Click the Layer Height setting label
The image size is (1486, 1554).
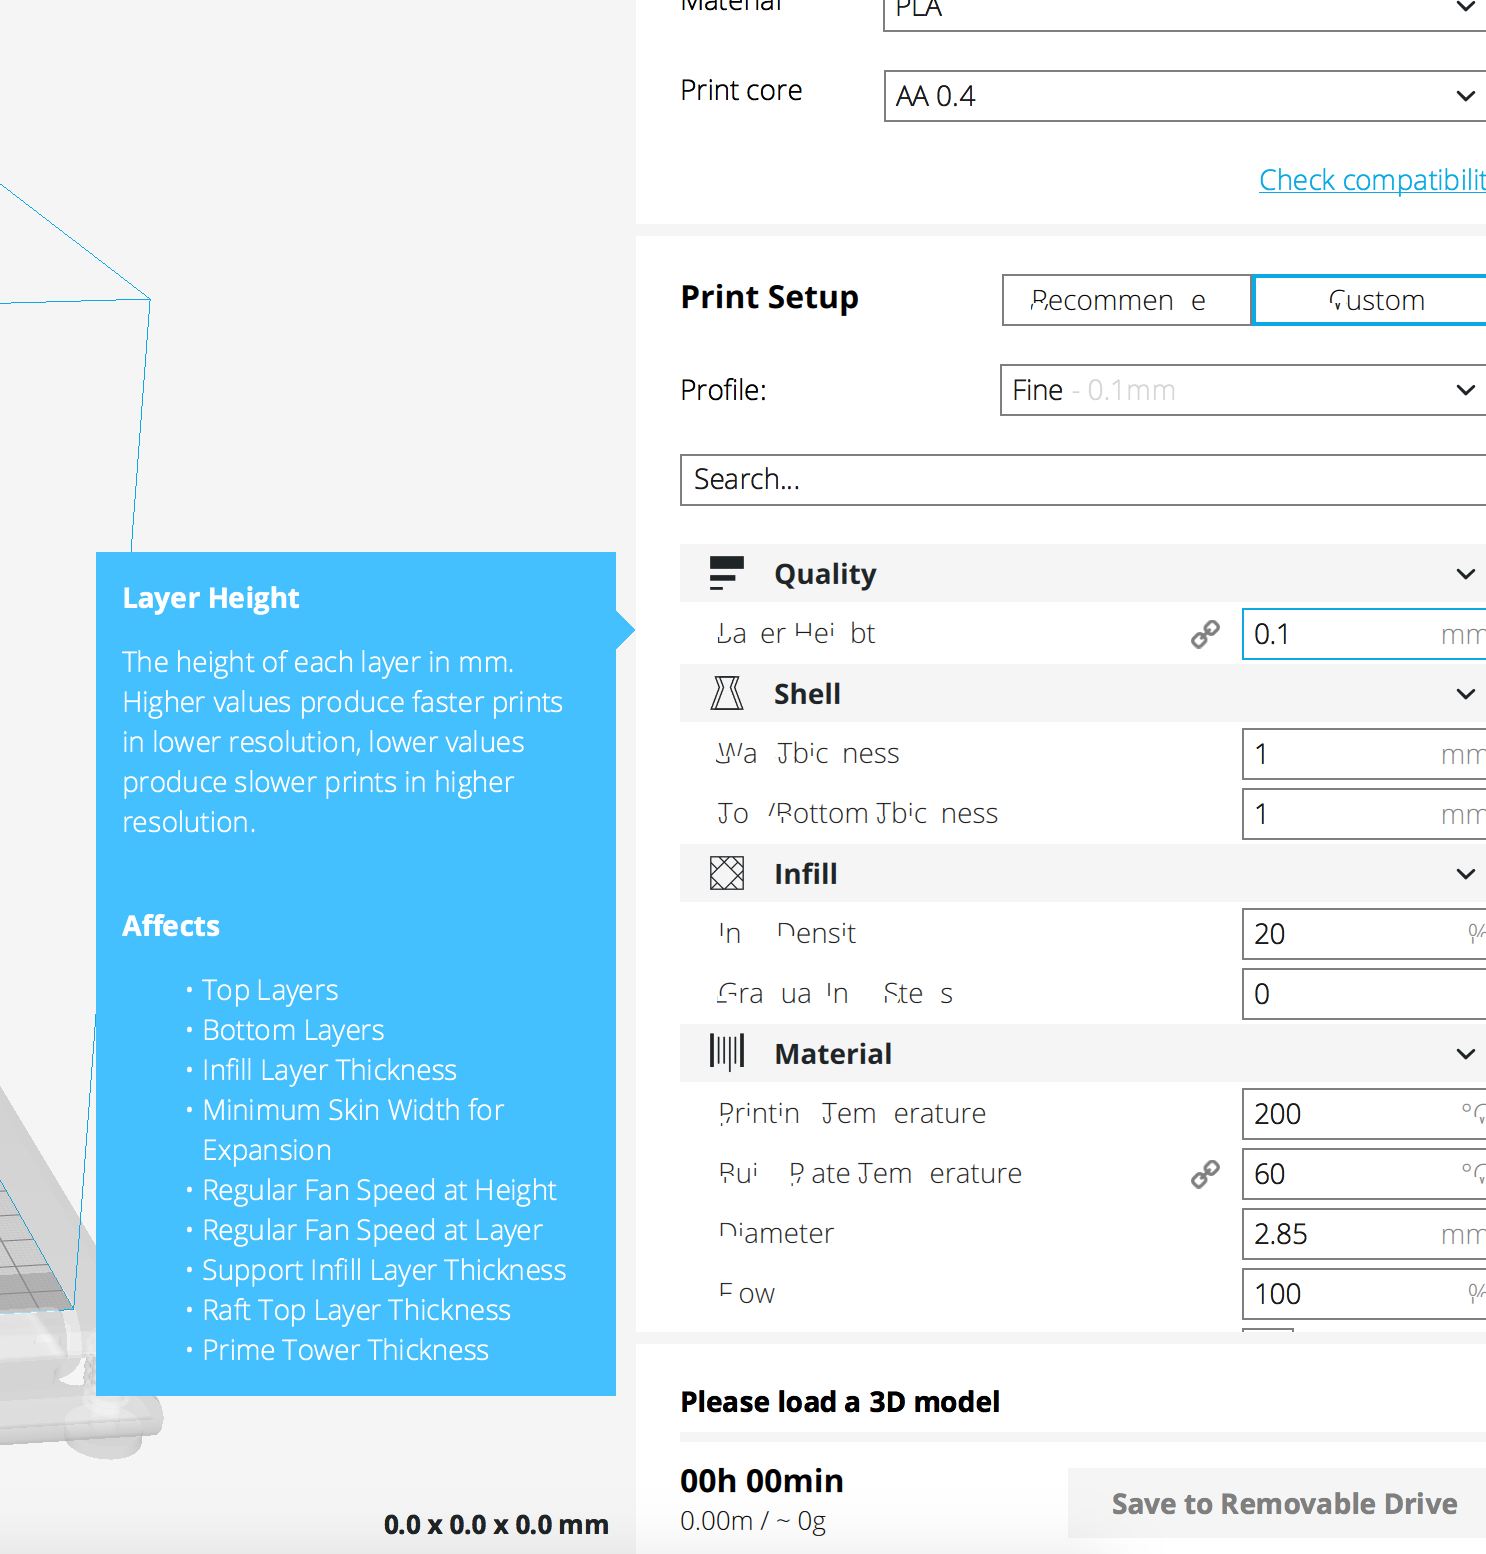pyautogui.click(x=796, y=634)
